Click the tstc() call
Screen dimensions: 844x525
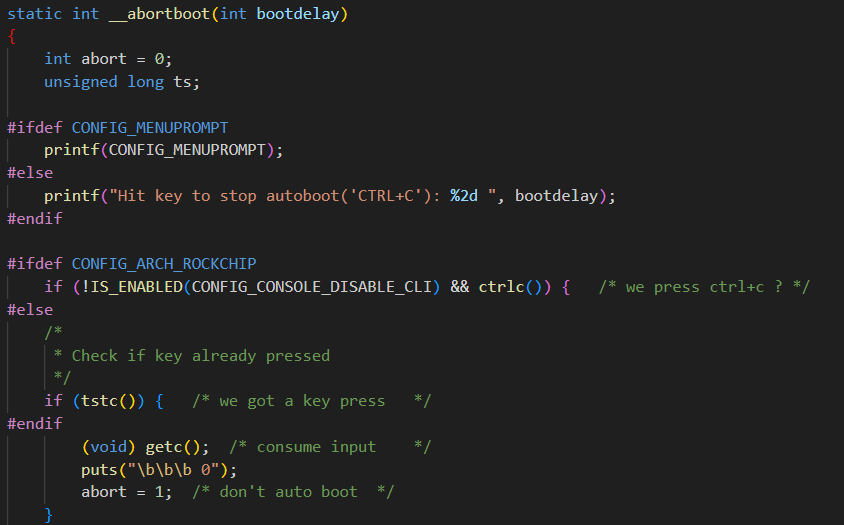pyautogui.click(x=108, y=401)
